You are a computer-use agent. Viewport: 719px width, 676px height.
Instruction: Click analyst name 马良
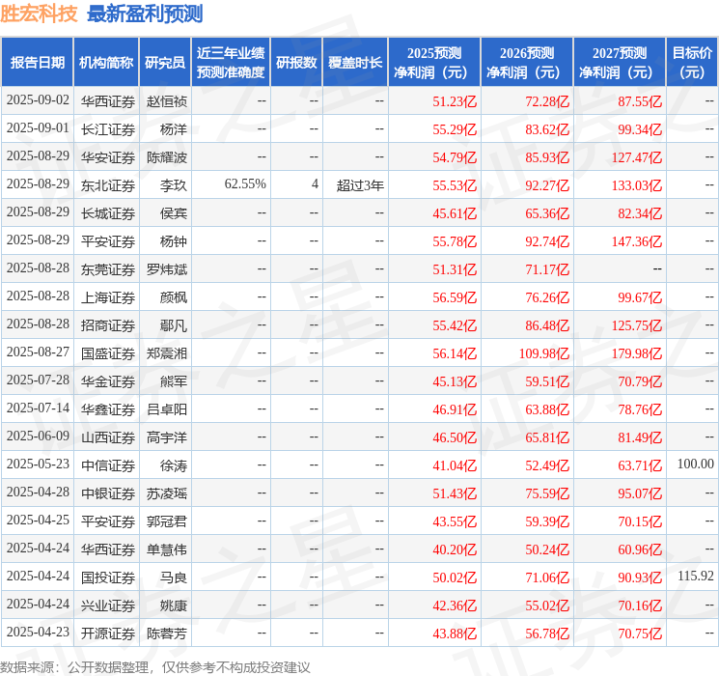point(173,578)
